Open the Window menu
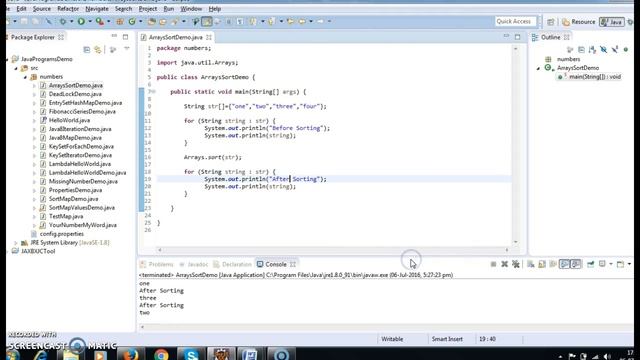 click(191, 9)
